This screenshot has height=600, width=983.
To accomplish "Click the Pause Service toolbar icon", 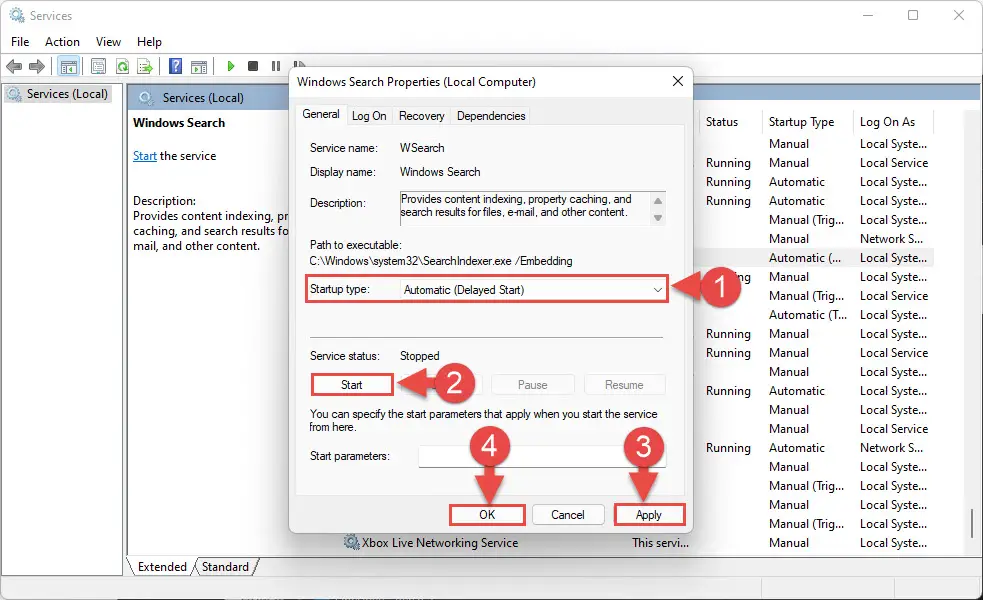I will click(276, 66).
